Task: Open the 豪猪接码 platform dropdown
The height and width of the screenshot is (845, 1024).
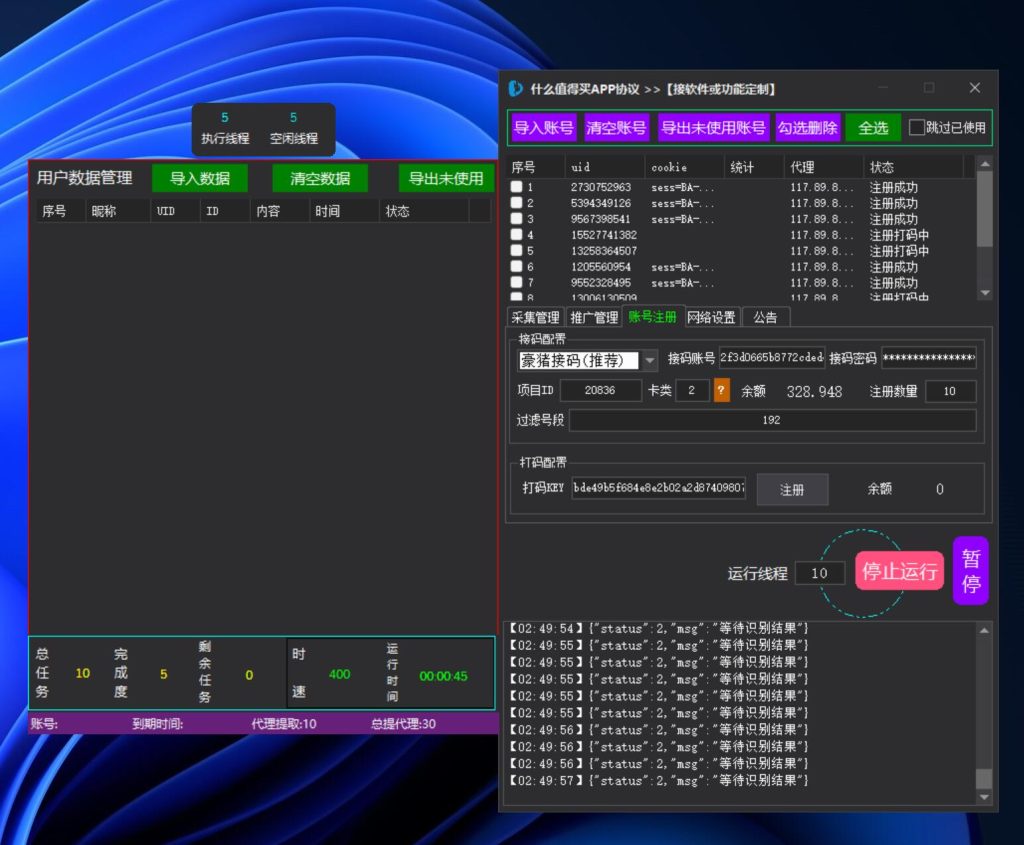Action: 650,360
